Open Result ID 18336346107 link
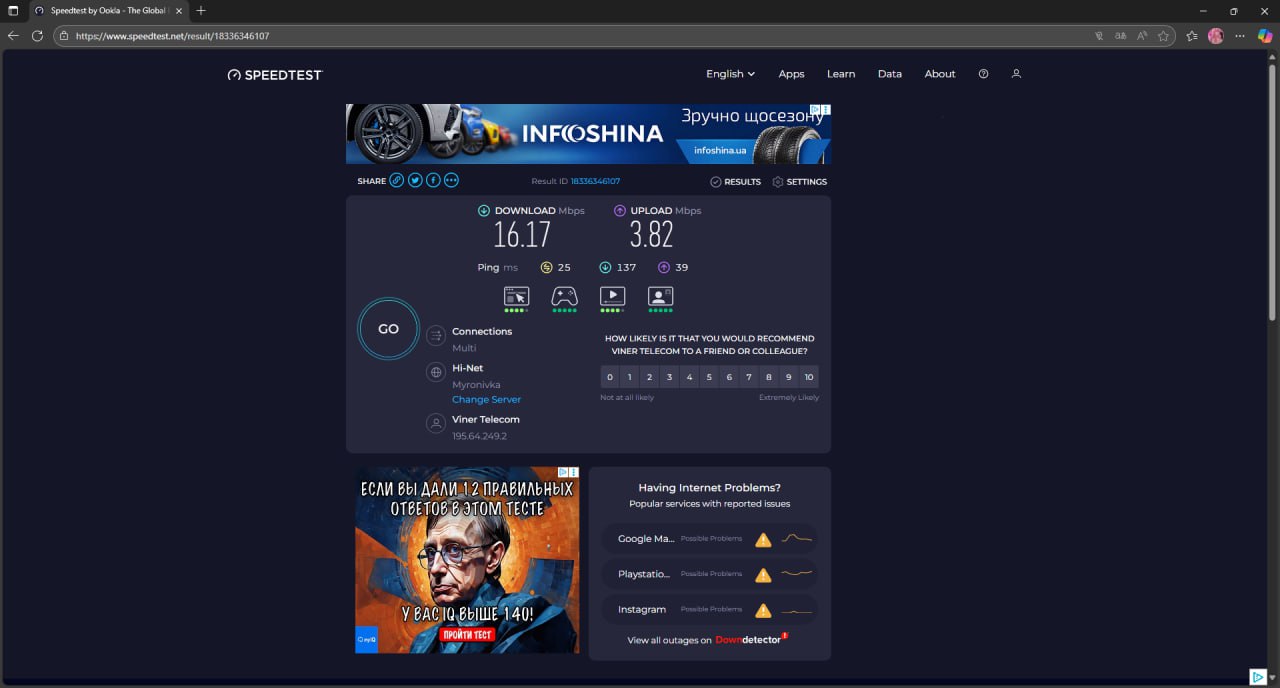The width and height of the screenshot is (1280, 688). 595,182
